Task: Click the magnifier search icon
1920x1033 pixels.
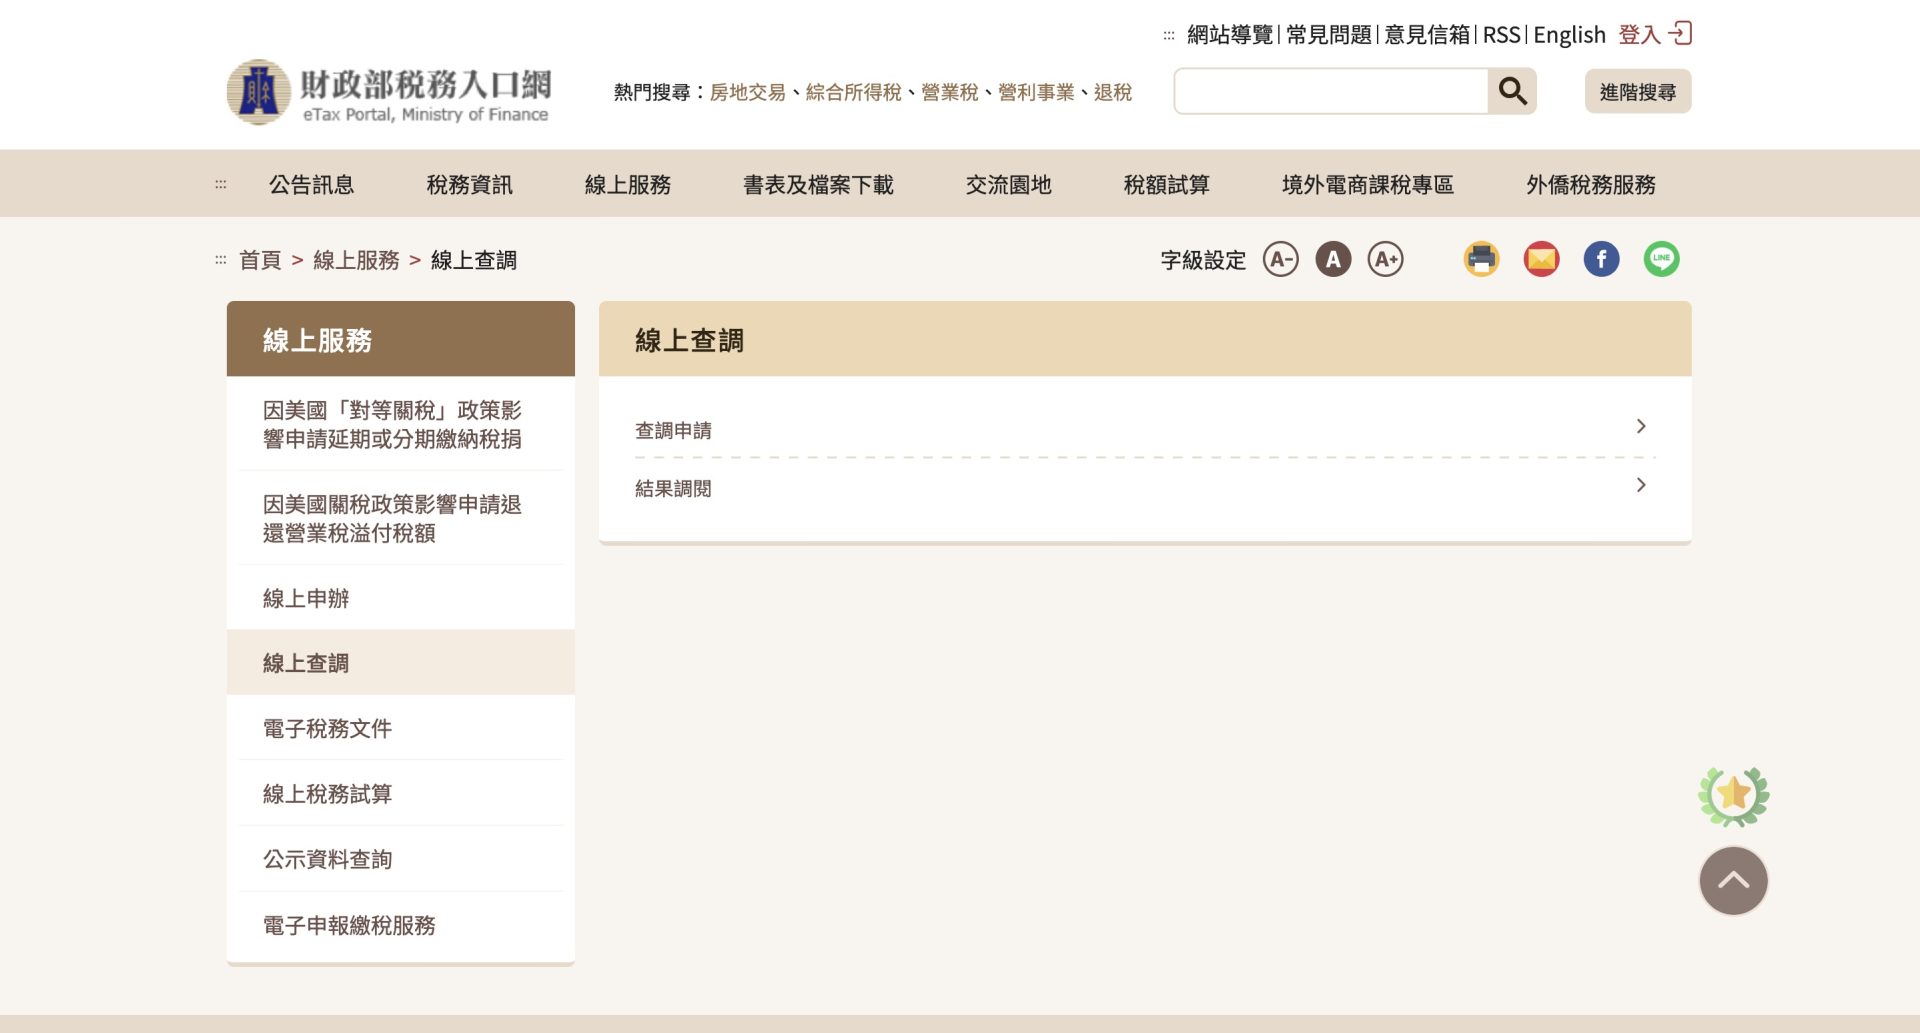Action: click(1511, 92)
